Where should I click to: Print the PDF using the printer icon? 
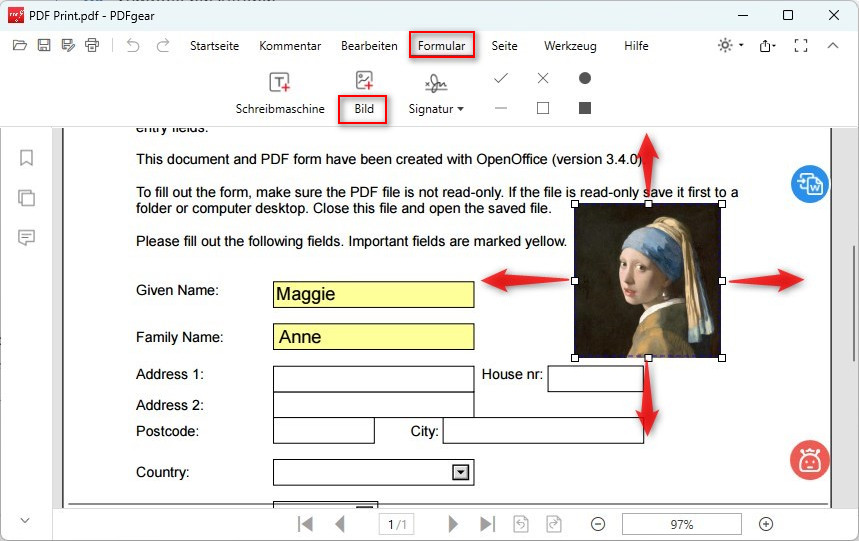(x=92, y=45)
